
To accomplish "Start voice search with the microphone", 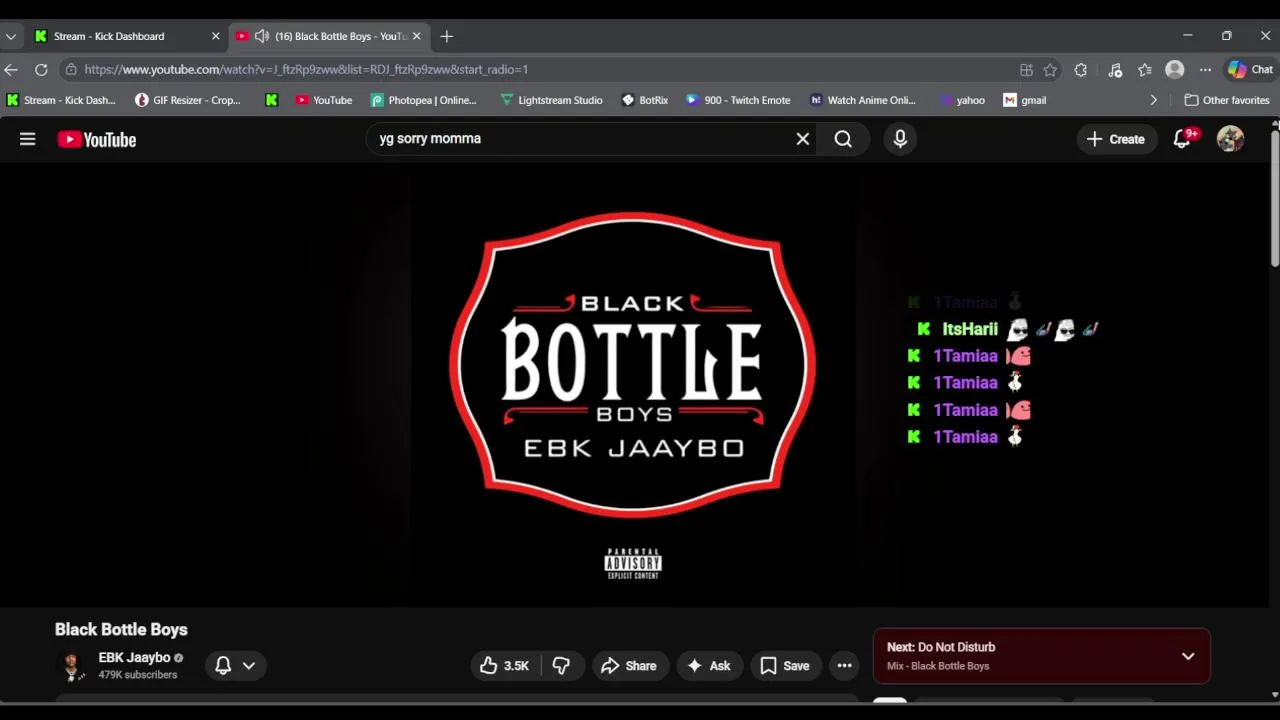I will (x=900, y=139).
